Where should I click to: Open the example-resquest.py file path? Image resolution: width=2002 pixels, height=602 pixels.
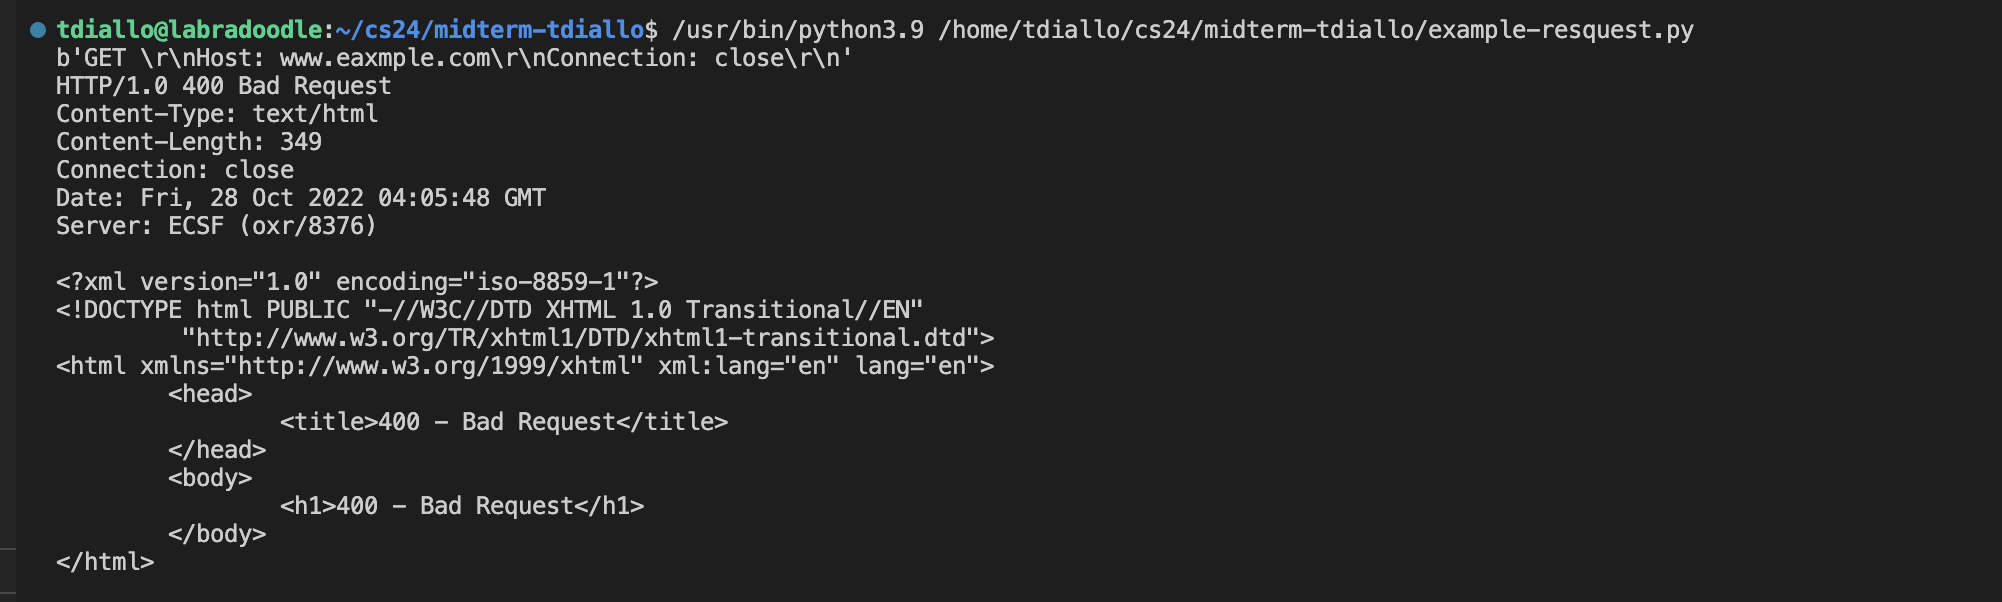[1315, 30]
